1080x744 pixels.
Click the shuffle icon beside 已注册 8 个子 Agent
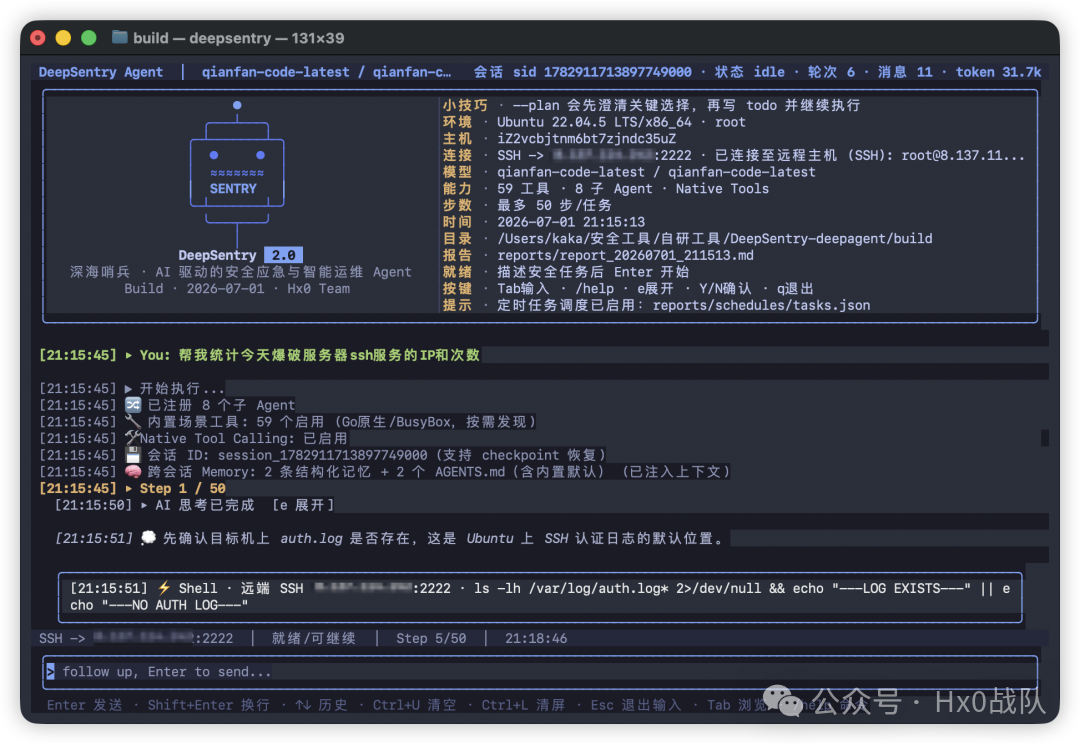[133, 405]
